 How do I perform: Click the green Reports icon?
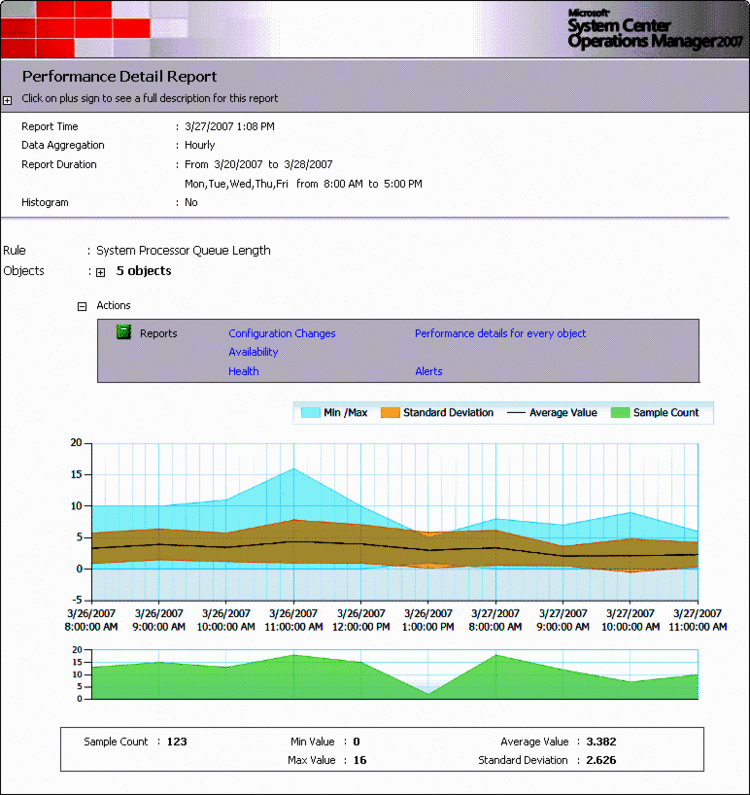tap(123, 333)
